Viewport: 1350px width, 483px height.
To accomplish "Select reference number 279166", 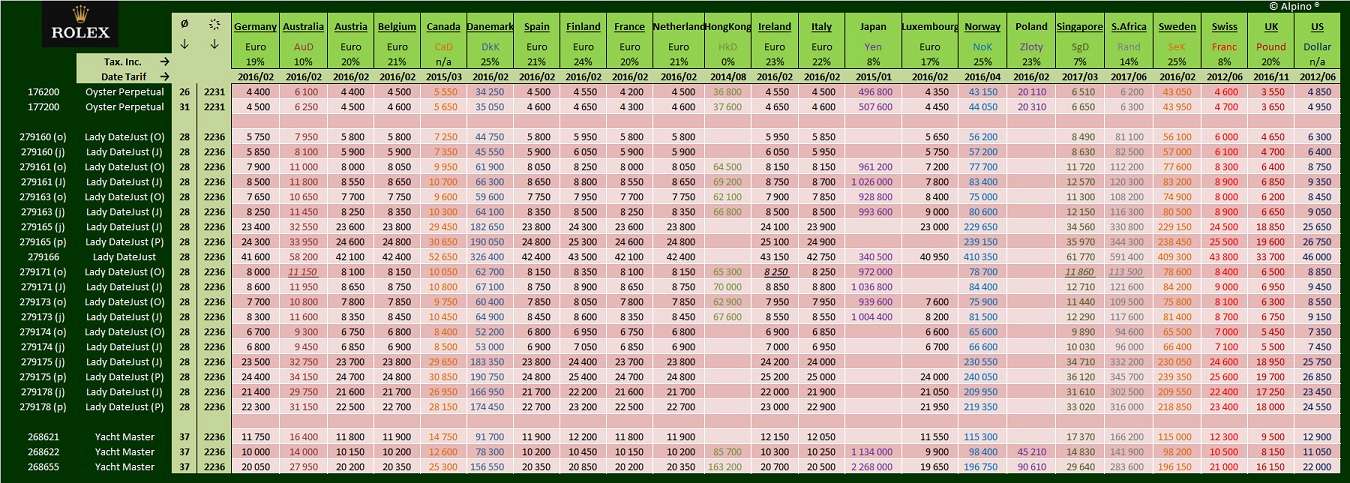I will pyautogui.click(x=44, y=256).
